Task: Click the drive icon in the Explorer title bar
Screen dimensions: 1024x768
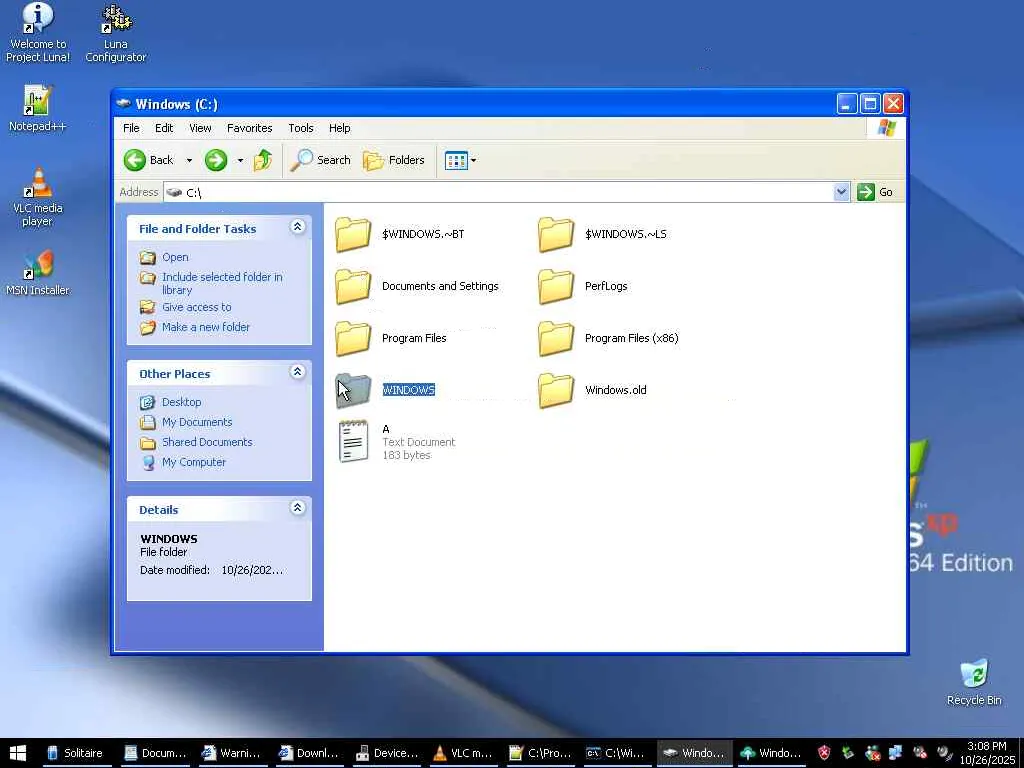Action: point(123,103)
